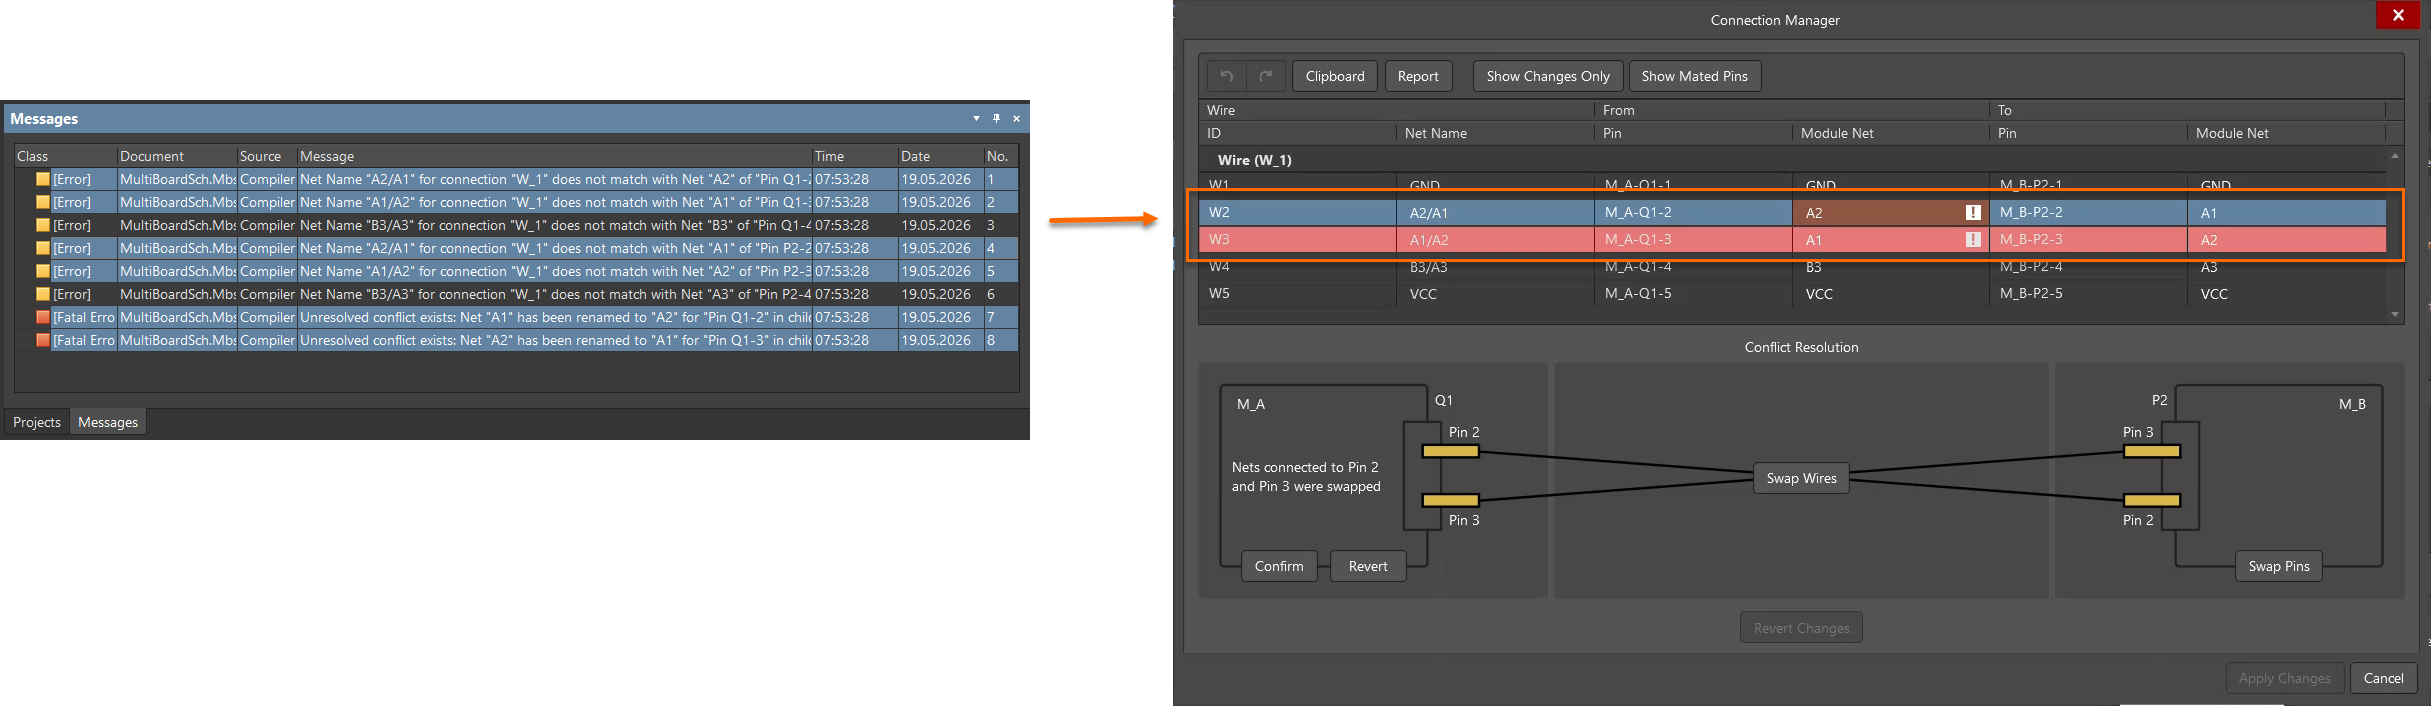This screenshot has height=706, width=2431.
Task: Click Q1 Pin 3 pad in diagram
Action: pyautogui.click(x=1450, y=500)
